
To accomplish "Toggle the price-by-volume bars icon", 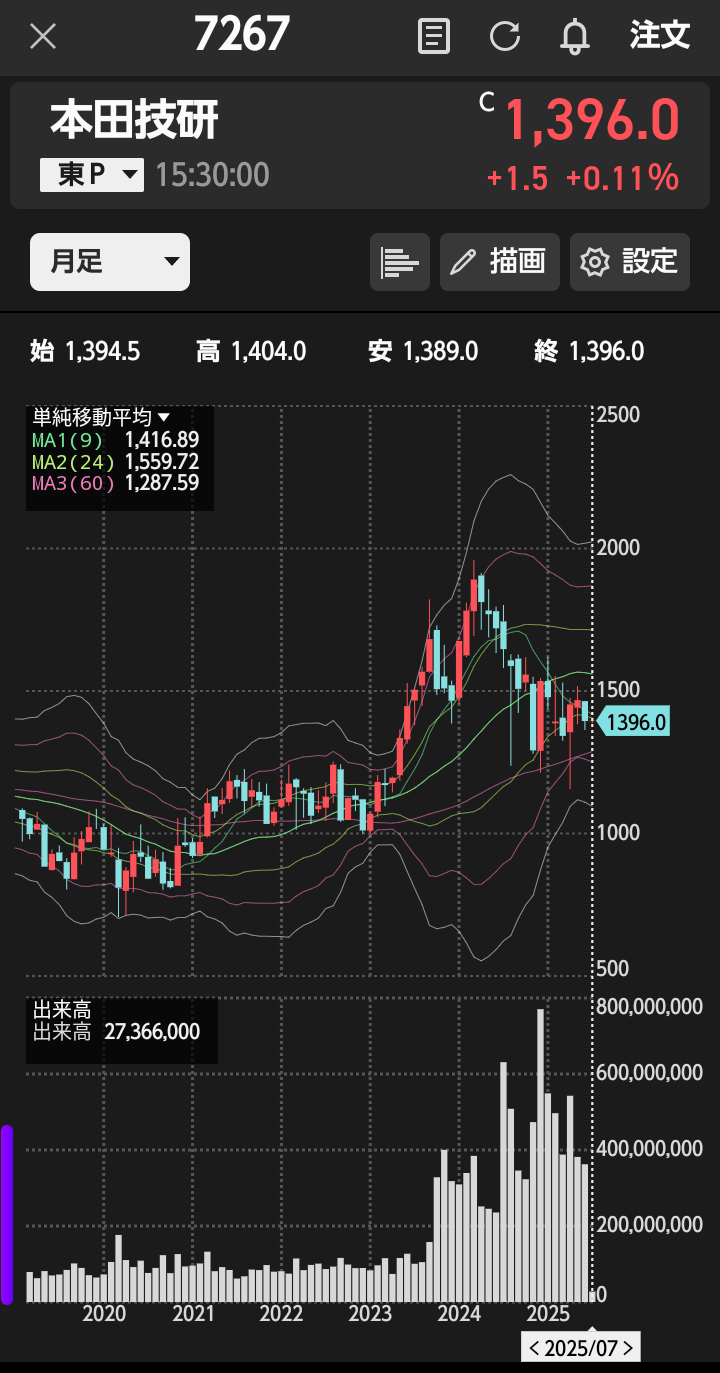I will pos(400,262).
